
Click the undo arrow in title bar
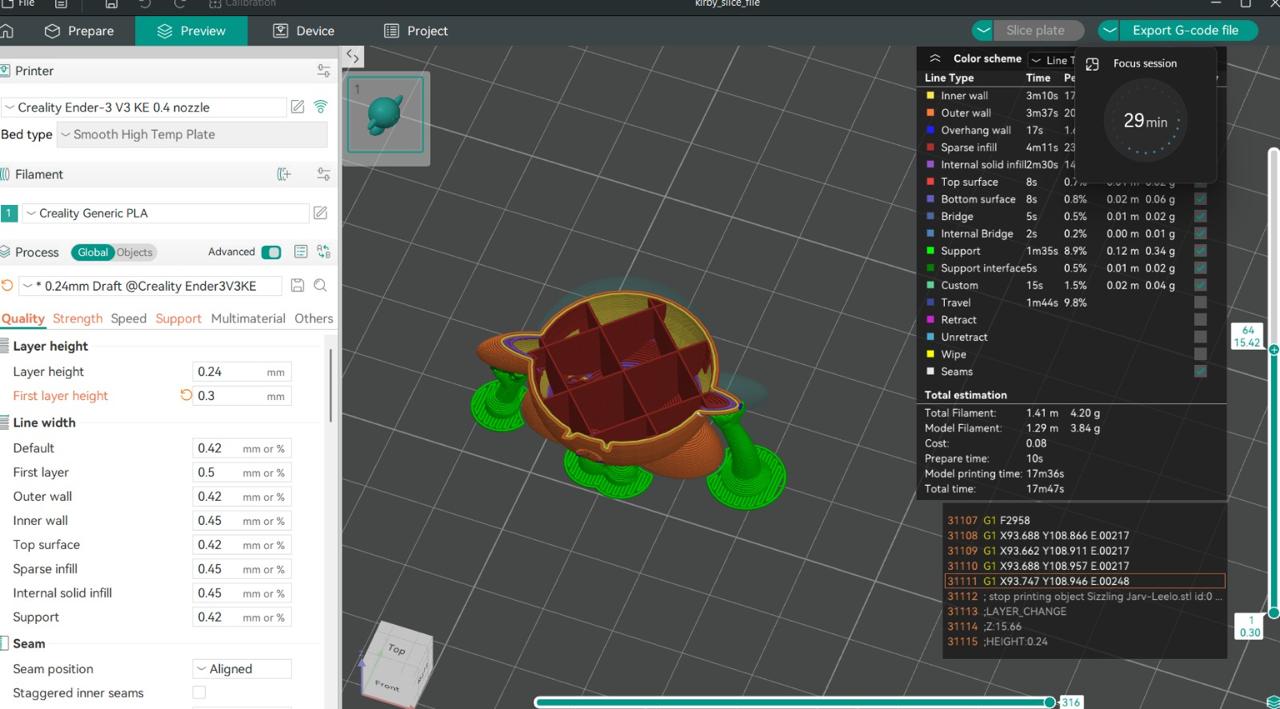click(x=145, y=4)
